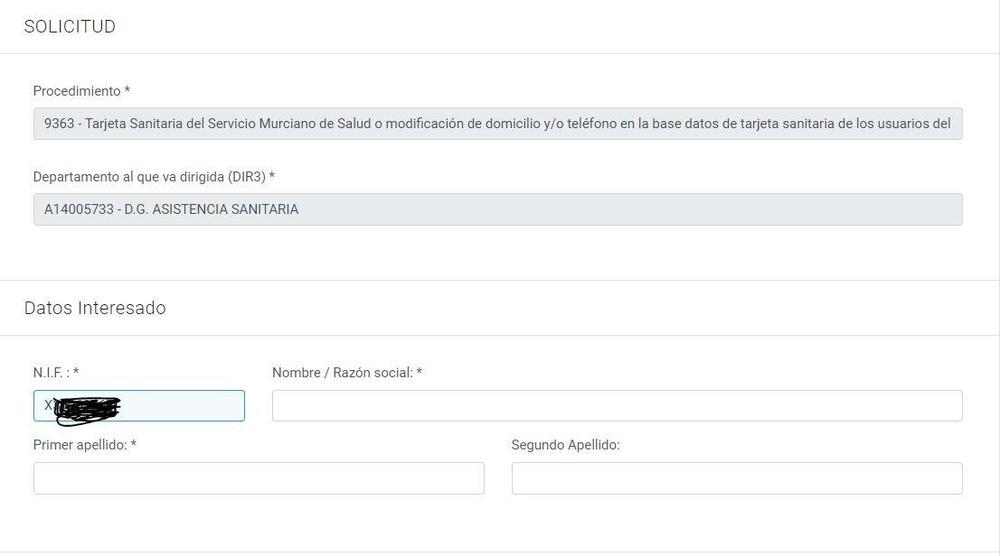Click the letter X in N.I.F. field
Viewport: 1000px width, 556px height.
(48, 405)
